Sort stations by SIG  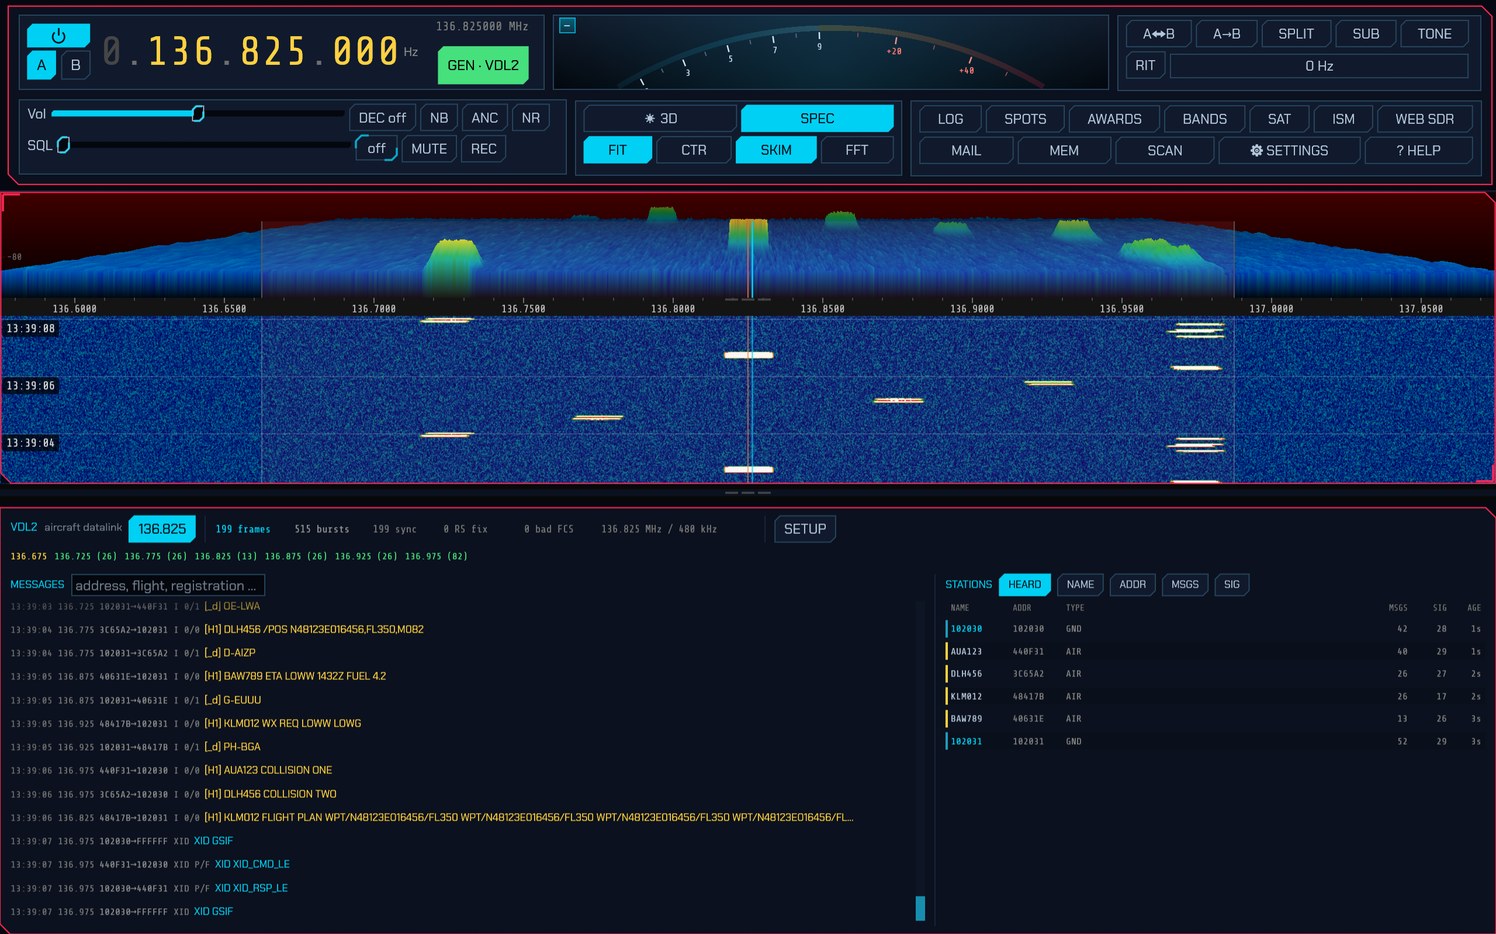(x=1232, y=584)
